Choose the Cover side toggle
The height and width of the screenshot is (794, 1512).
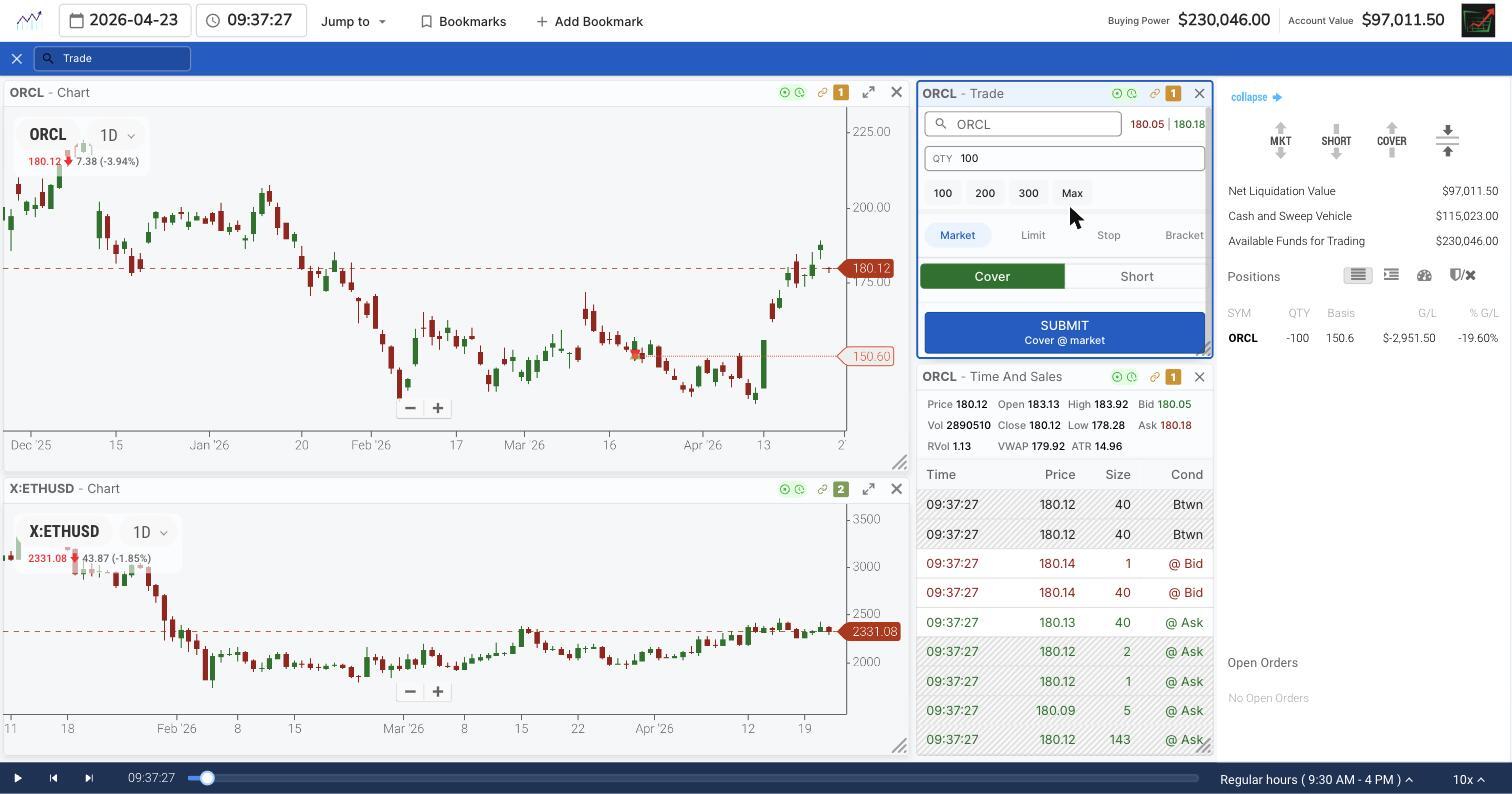click(992, 276)
